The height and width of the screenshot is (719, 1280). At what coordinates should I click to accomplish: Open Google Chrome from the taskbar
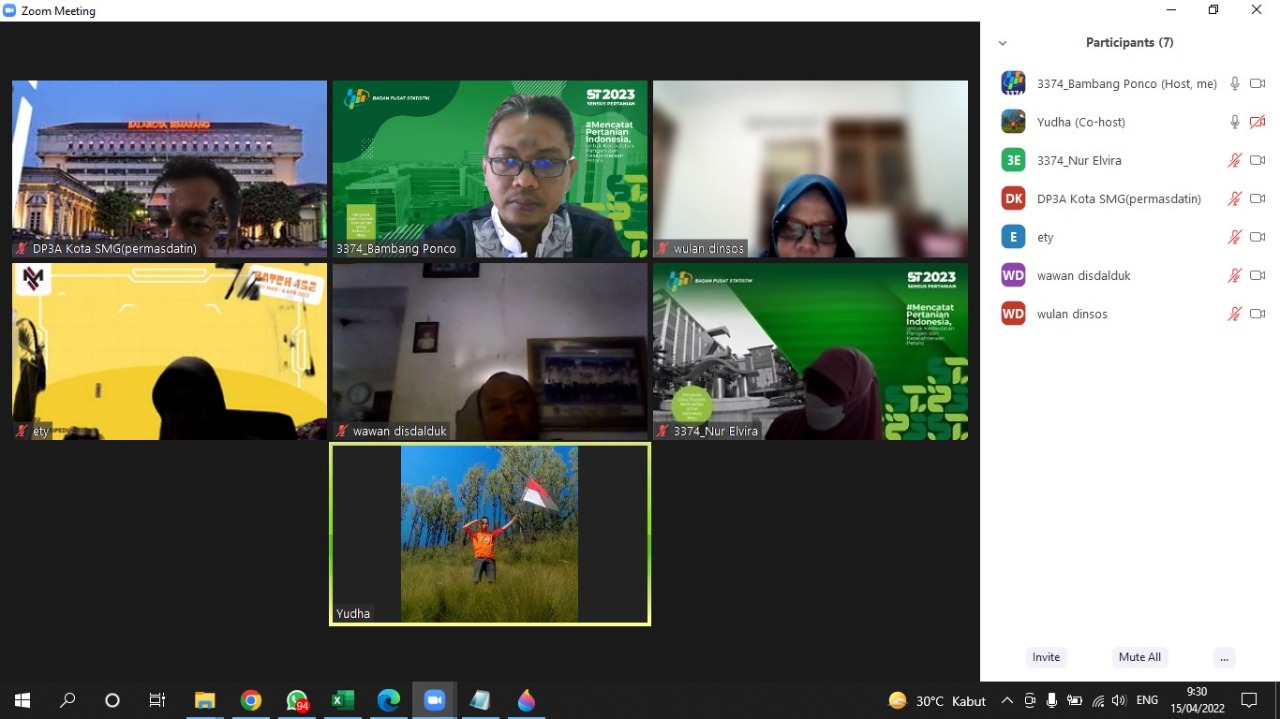pyautogui.click(x=251, y=701)
